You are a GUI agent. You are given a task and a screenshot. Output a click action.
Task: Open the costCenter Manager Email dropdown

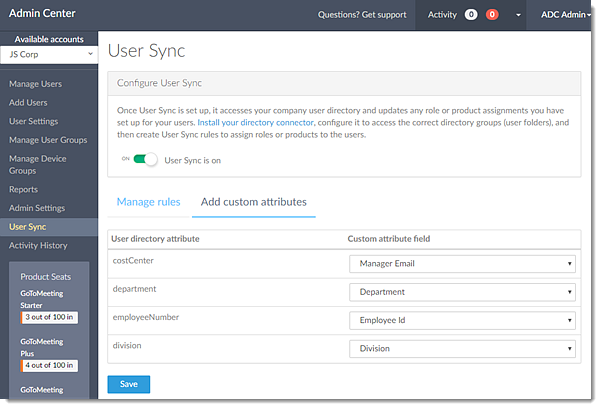tap(462, 264)
